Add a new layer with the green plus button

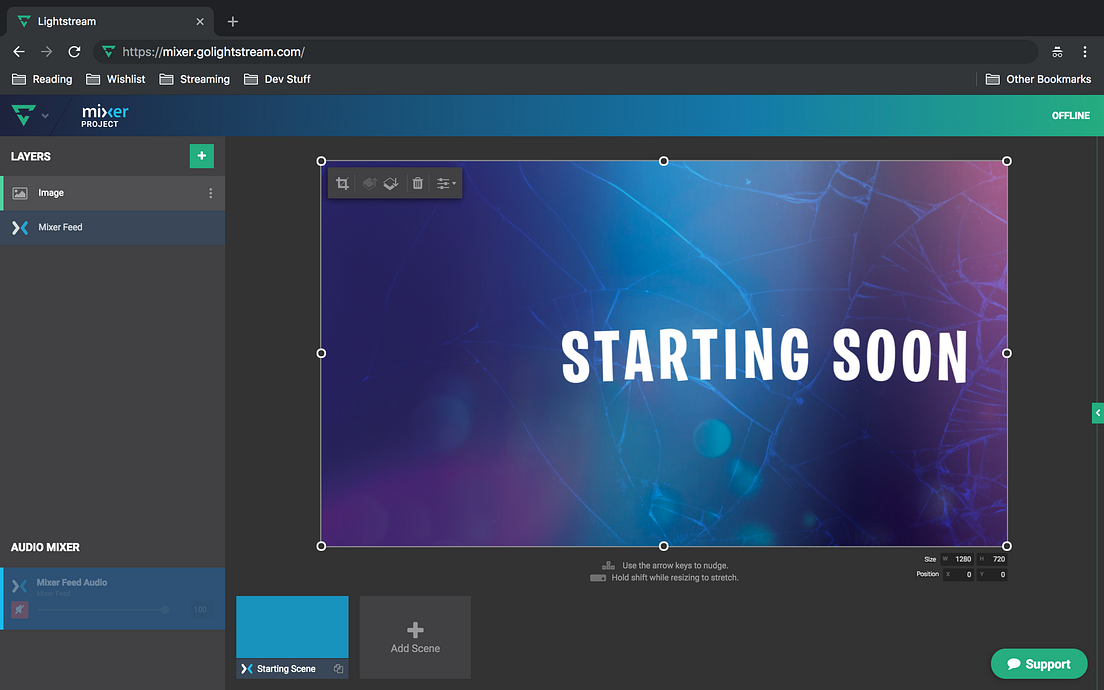click(x=201, y=156)
